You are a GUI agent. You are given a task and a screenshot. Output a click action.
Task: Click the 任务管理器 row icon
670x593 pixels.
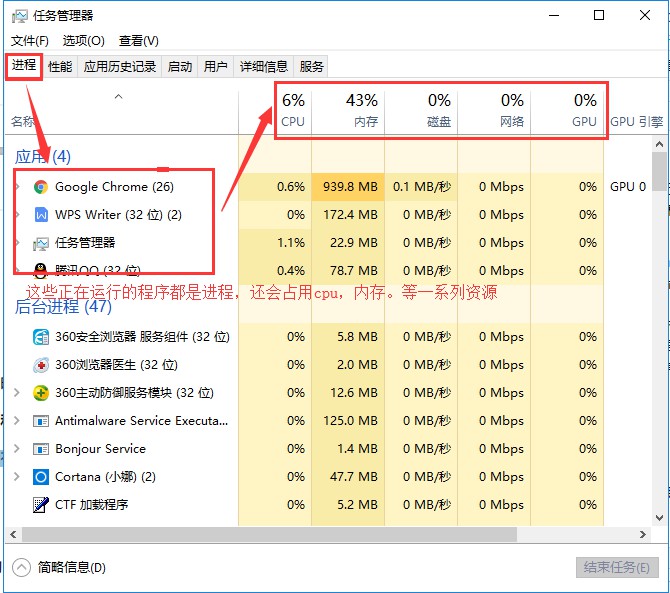(41, 243)
